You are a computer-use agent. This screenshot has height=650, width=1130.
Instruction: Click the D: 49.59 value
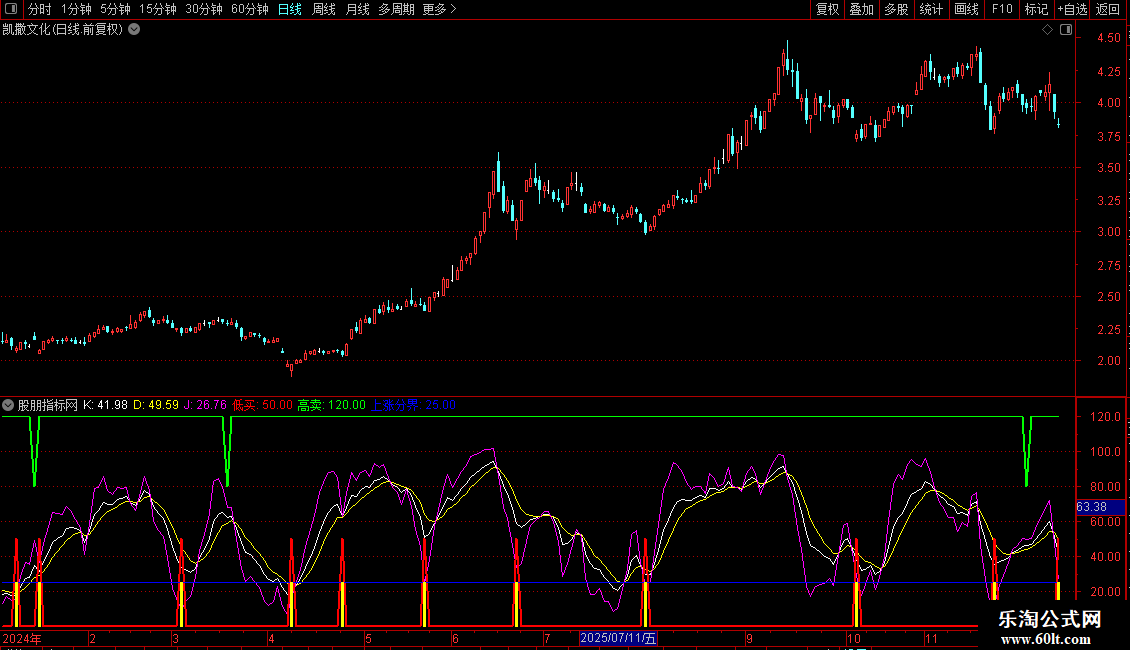click(x=156, y=405)
